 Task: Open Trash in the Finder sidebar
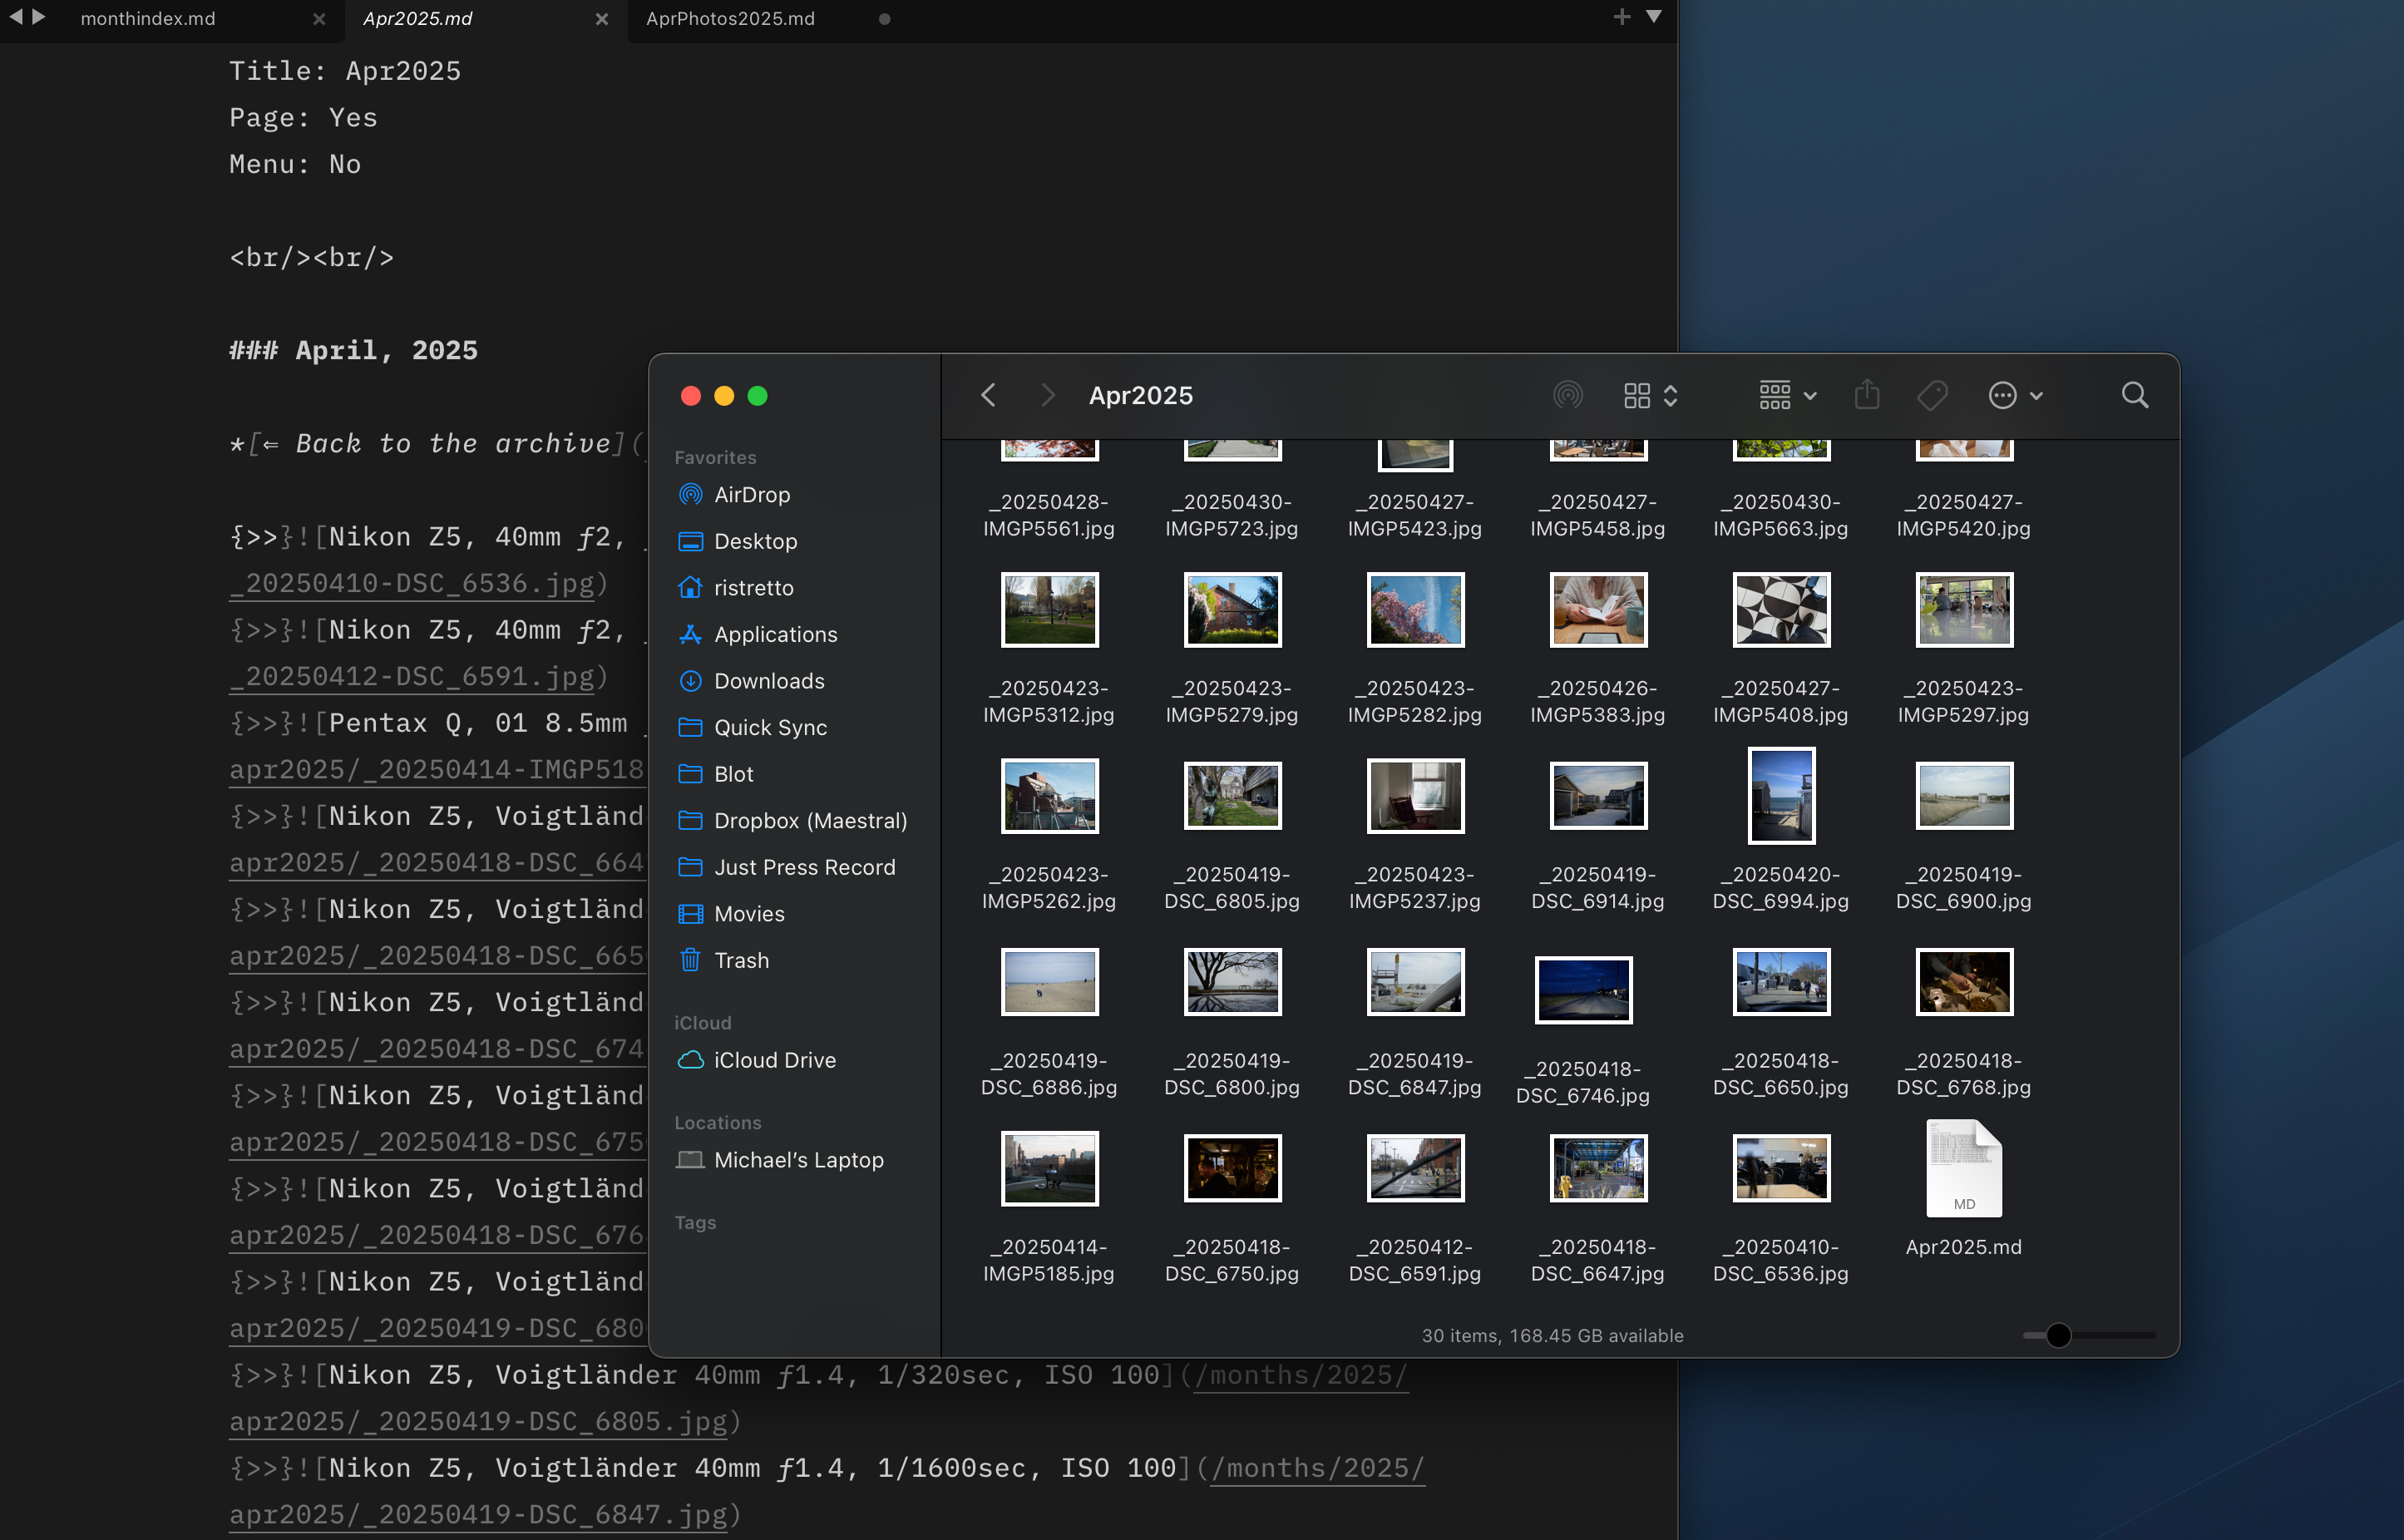pyautogui.click(x=723, y=960)
